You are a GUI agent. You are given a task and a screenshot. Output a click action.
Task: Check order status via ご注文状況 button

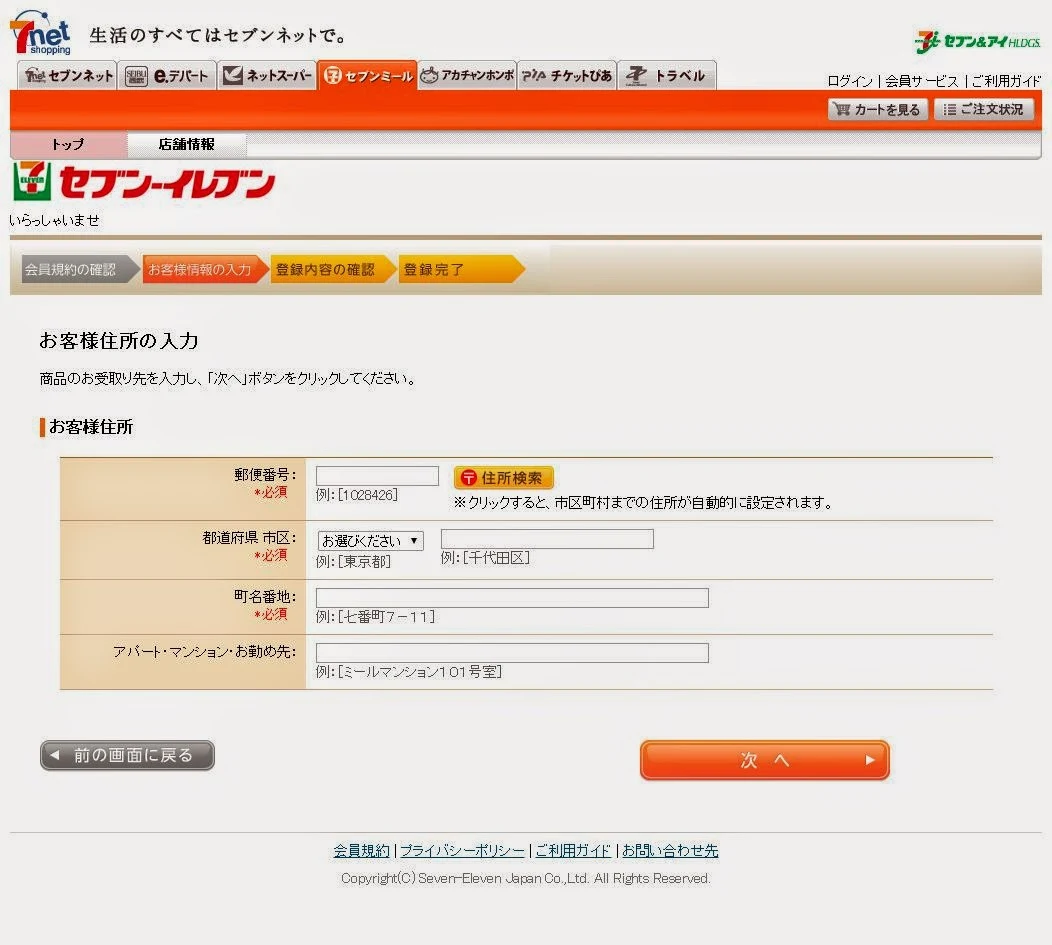(983, 110)
